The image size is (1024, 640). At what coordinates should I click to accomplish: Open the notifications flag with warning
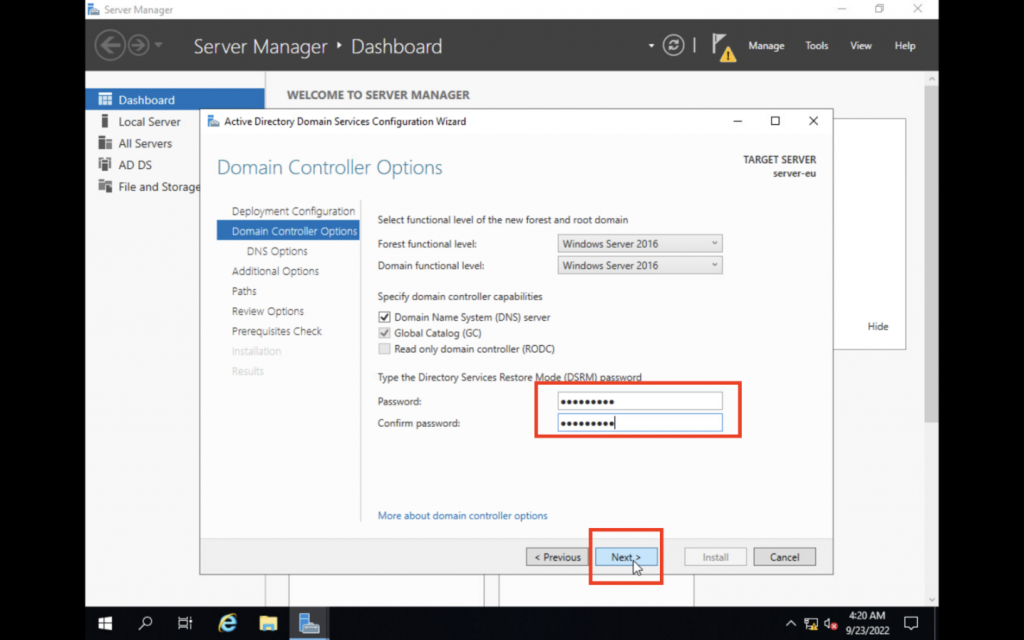[x=722, y=46]
